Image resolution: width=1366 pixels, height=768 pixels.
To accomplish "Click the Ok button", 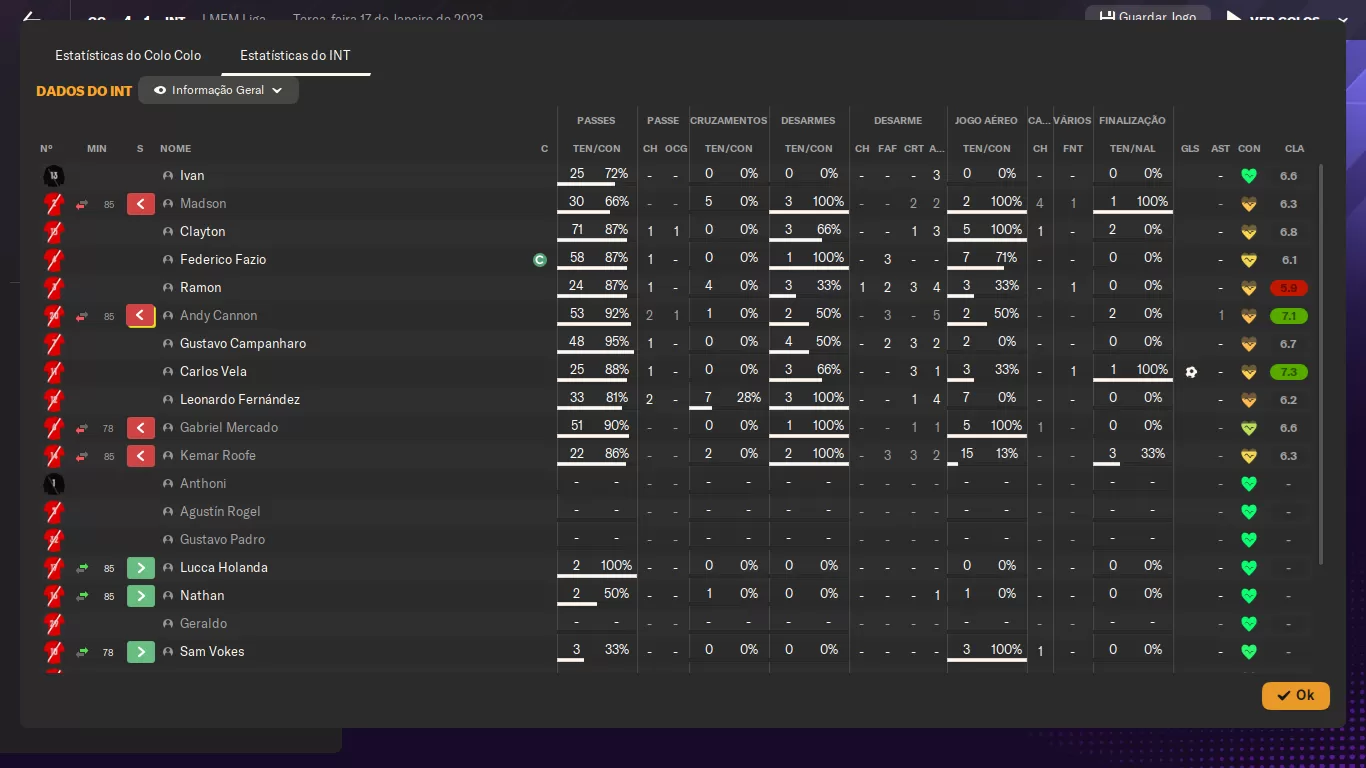I will click(1296, 695).
